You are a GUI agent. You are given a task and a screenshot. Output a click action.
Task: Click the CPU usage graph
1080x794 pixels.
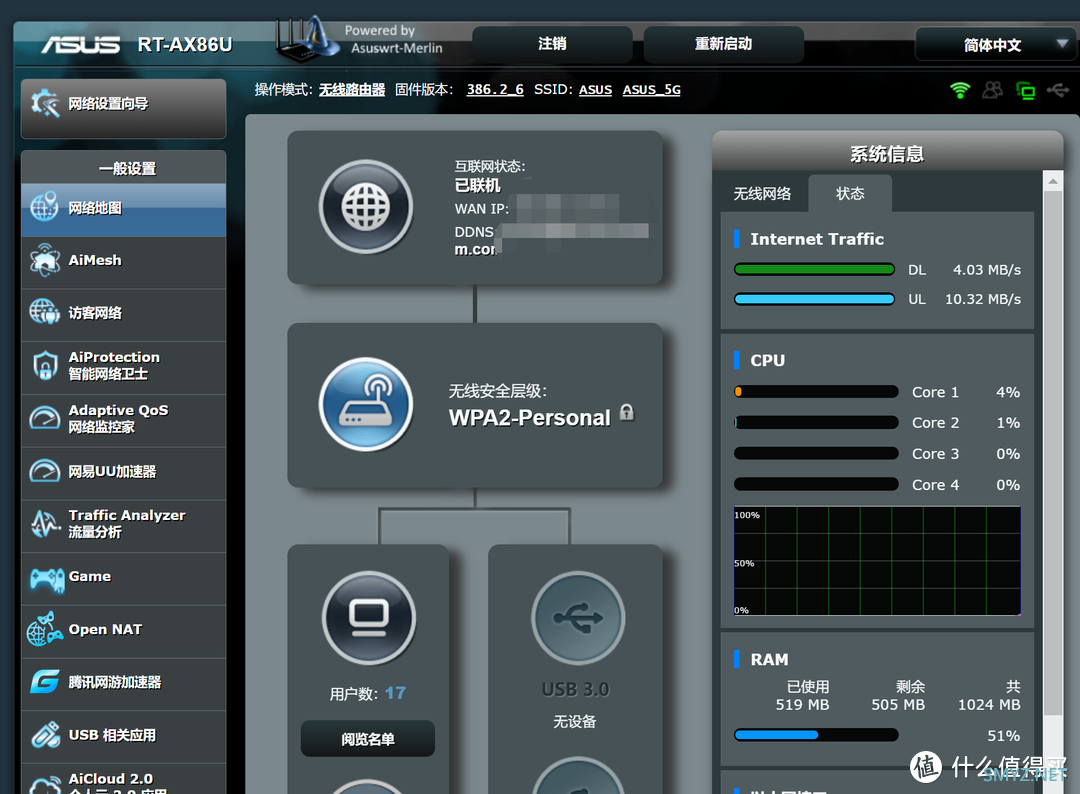[x=877, y=561]
